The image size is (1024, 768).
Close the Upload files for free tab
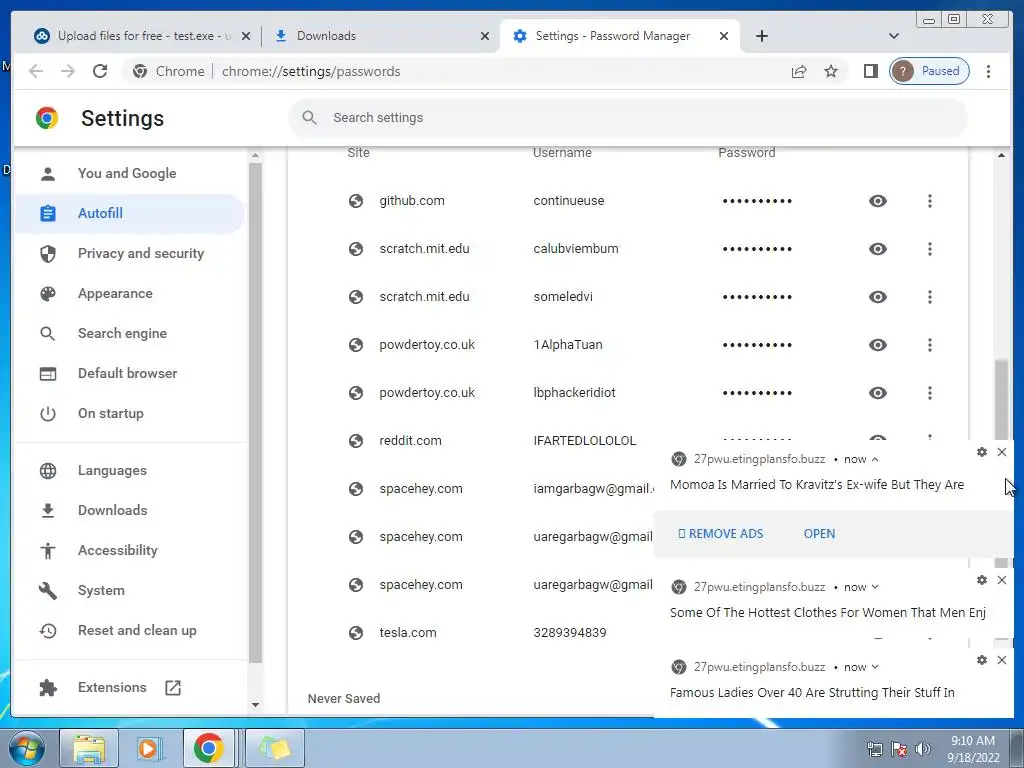pyautogui.click(x=246, y=36)
